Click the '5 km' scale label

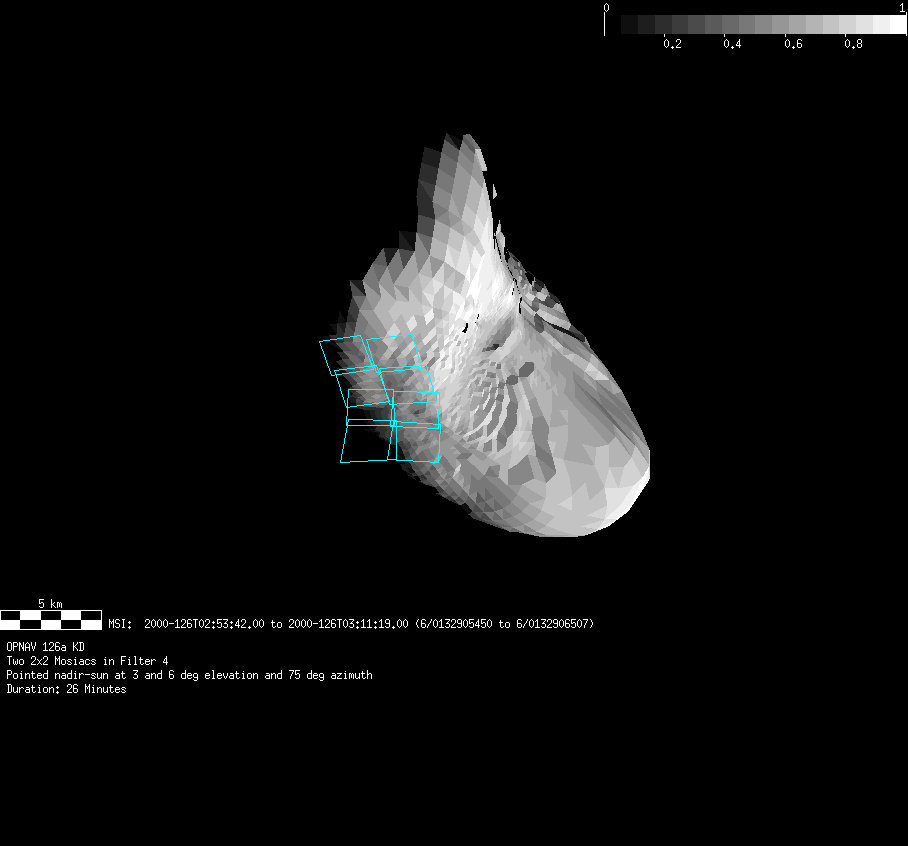point(50,604)
